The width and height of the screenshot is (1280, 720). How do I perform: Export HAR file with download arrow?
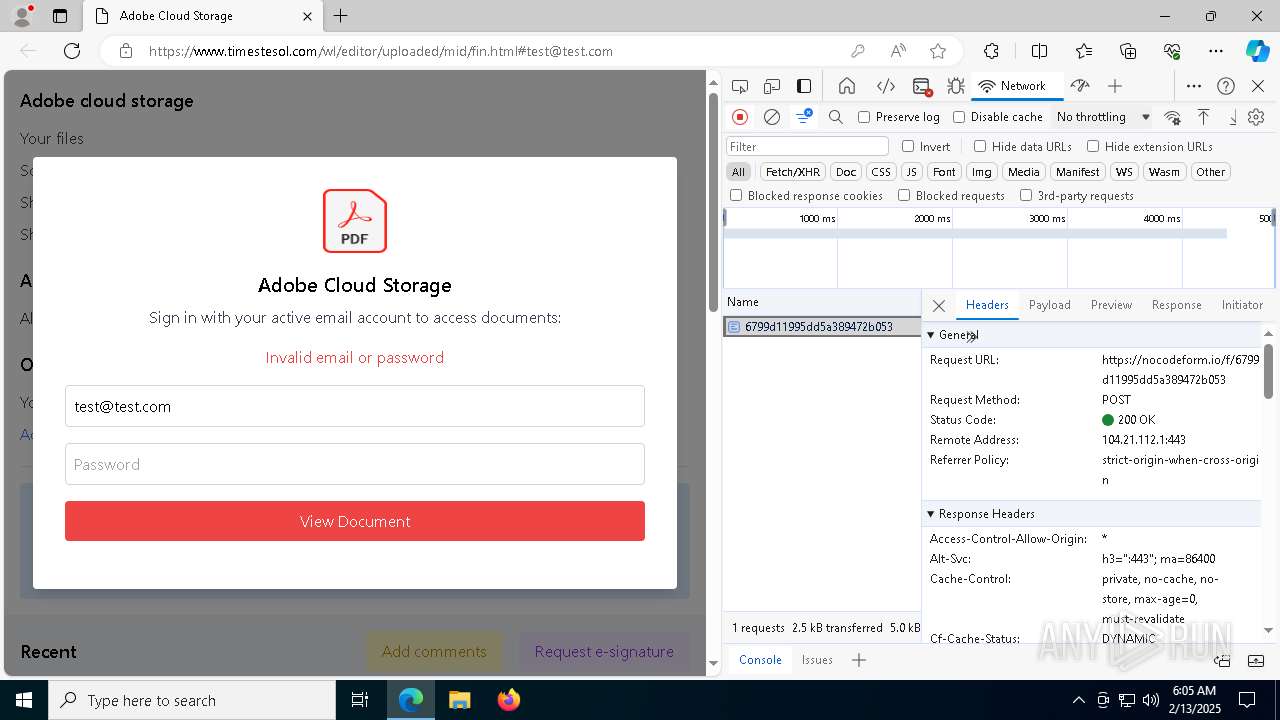pyautogui.click(x=1232, y=117)
